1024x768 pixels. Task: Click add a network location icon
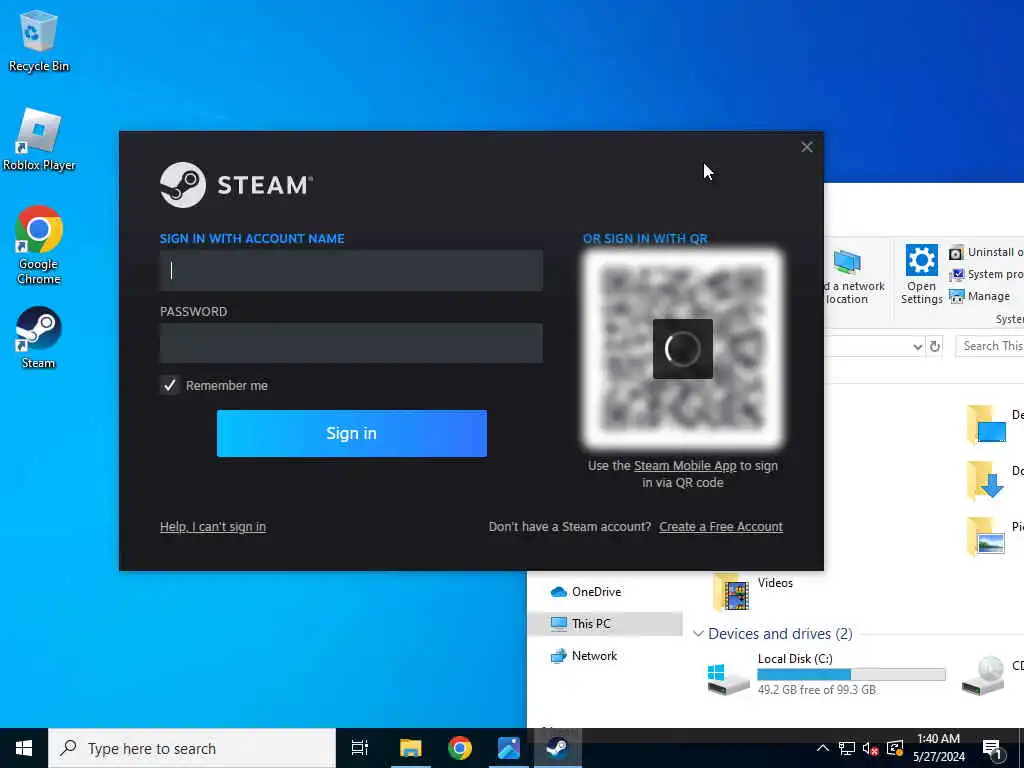[x=847, y=262]
